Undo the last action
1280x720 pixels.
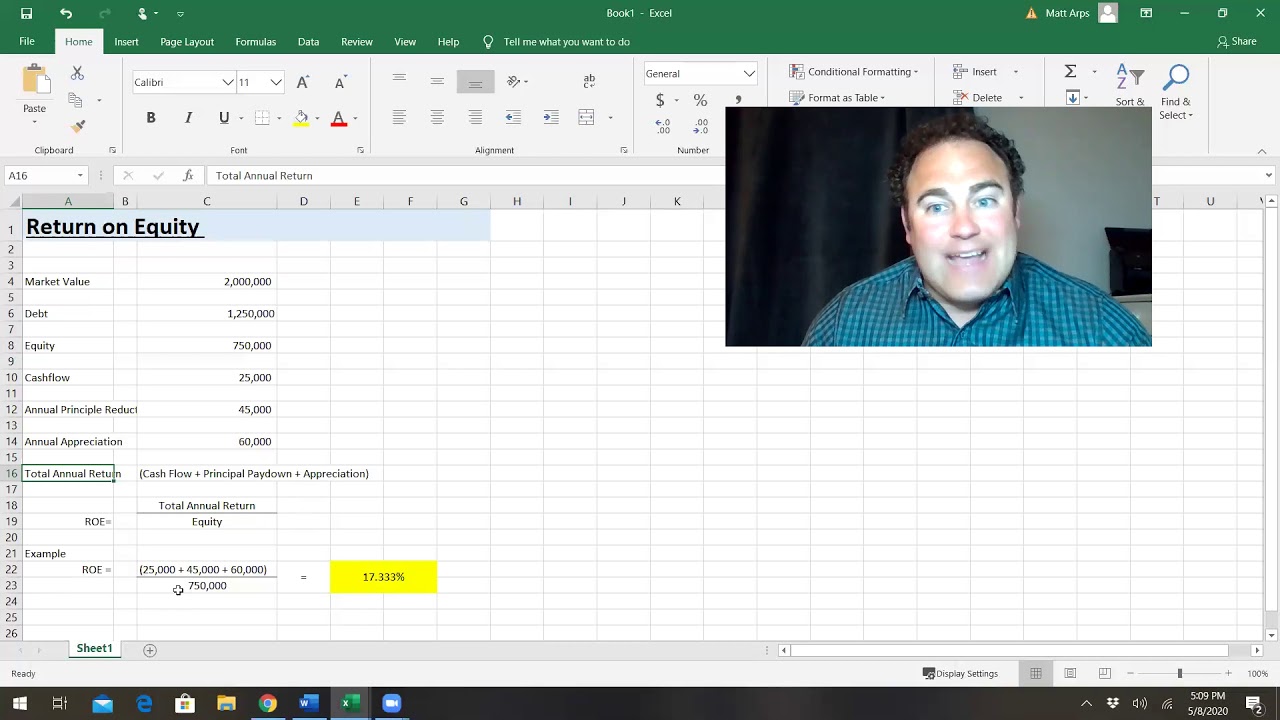pyautogui.click(x=66, y=13)
